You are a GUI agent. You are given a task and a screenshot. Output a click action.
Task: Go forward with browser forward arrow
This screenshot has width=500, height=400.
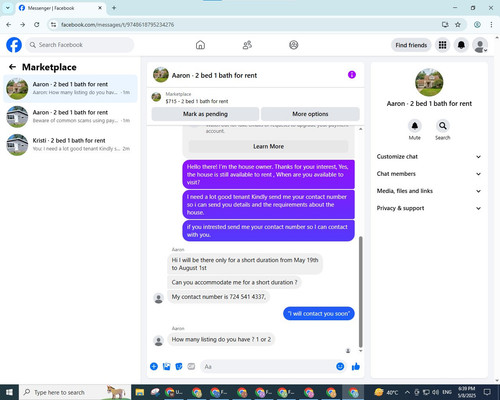click(x=22, y=25)
